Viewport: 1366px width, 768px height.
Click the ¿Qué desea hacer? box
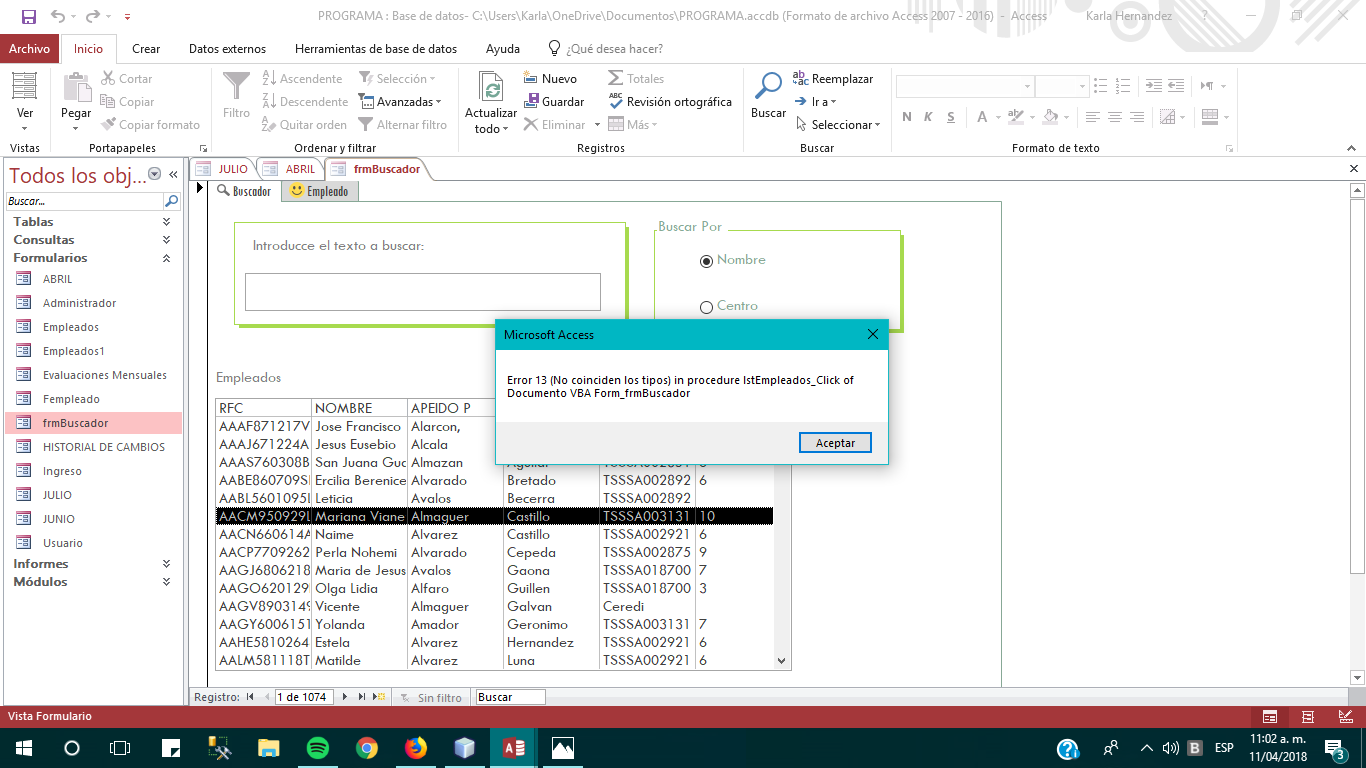click(x=605, y=49)
